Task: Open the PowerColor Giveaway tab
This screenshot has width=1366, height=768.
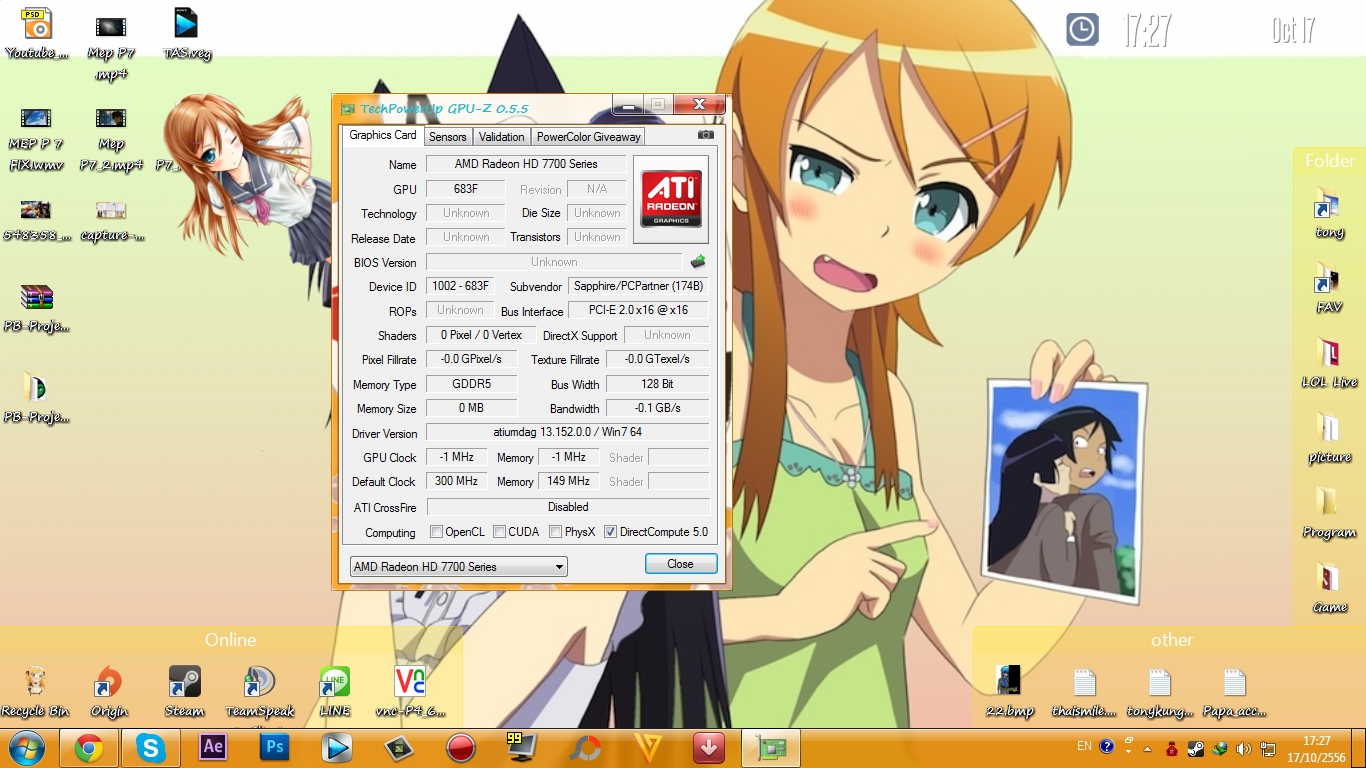Action: 588,136
